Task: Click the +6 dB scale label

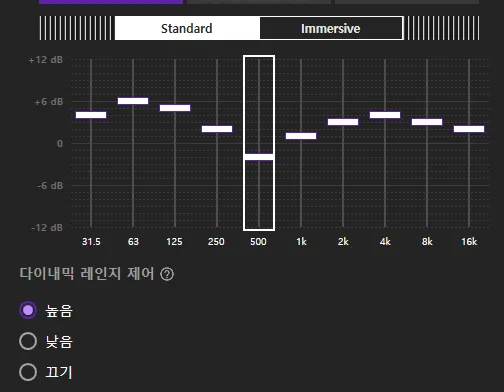Action: (49, 102)
